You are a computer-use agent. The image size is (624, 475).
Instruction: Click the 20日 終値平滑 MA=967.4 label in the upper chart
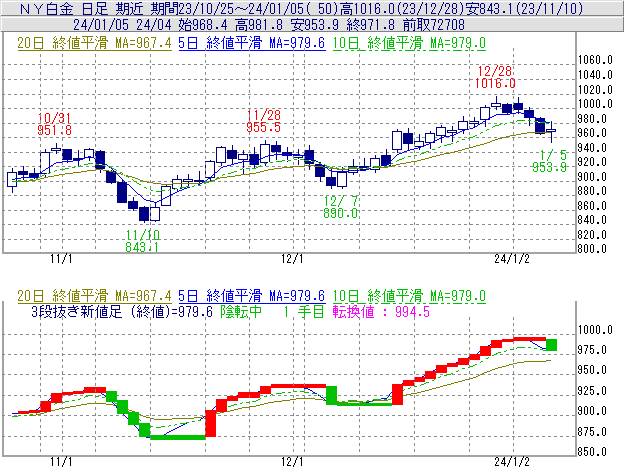(94, 43)
